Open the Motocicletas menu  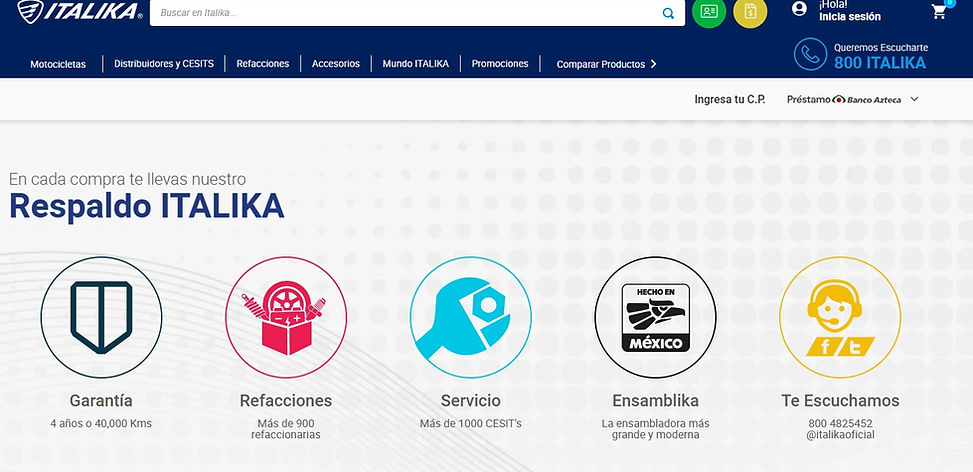(58, 64)
